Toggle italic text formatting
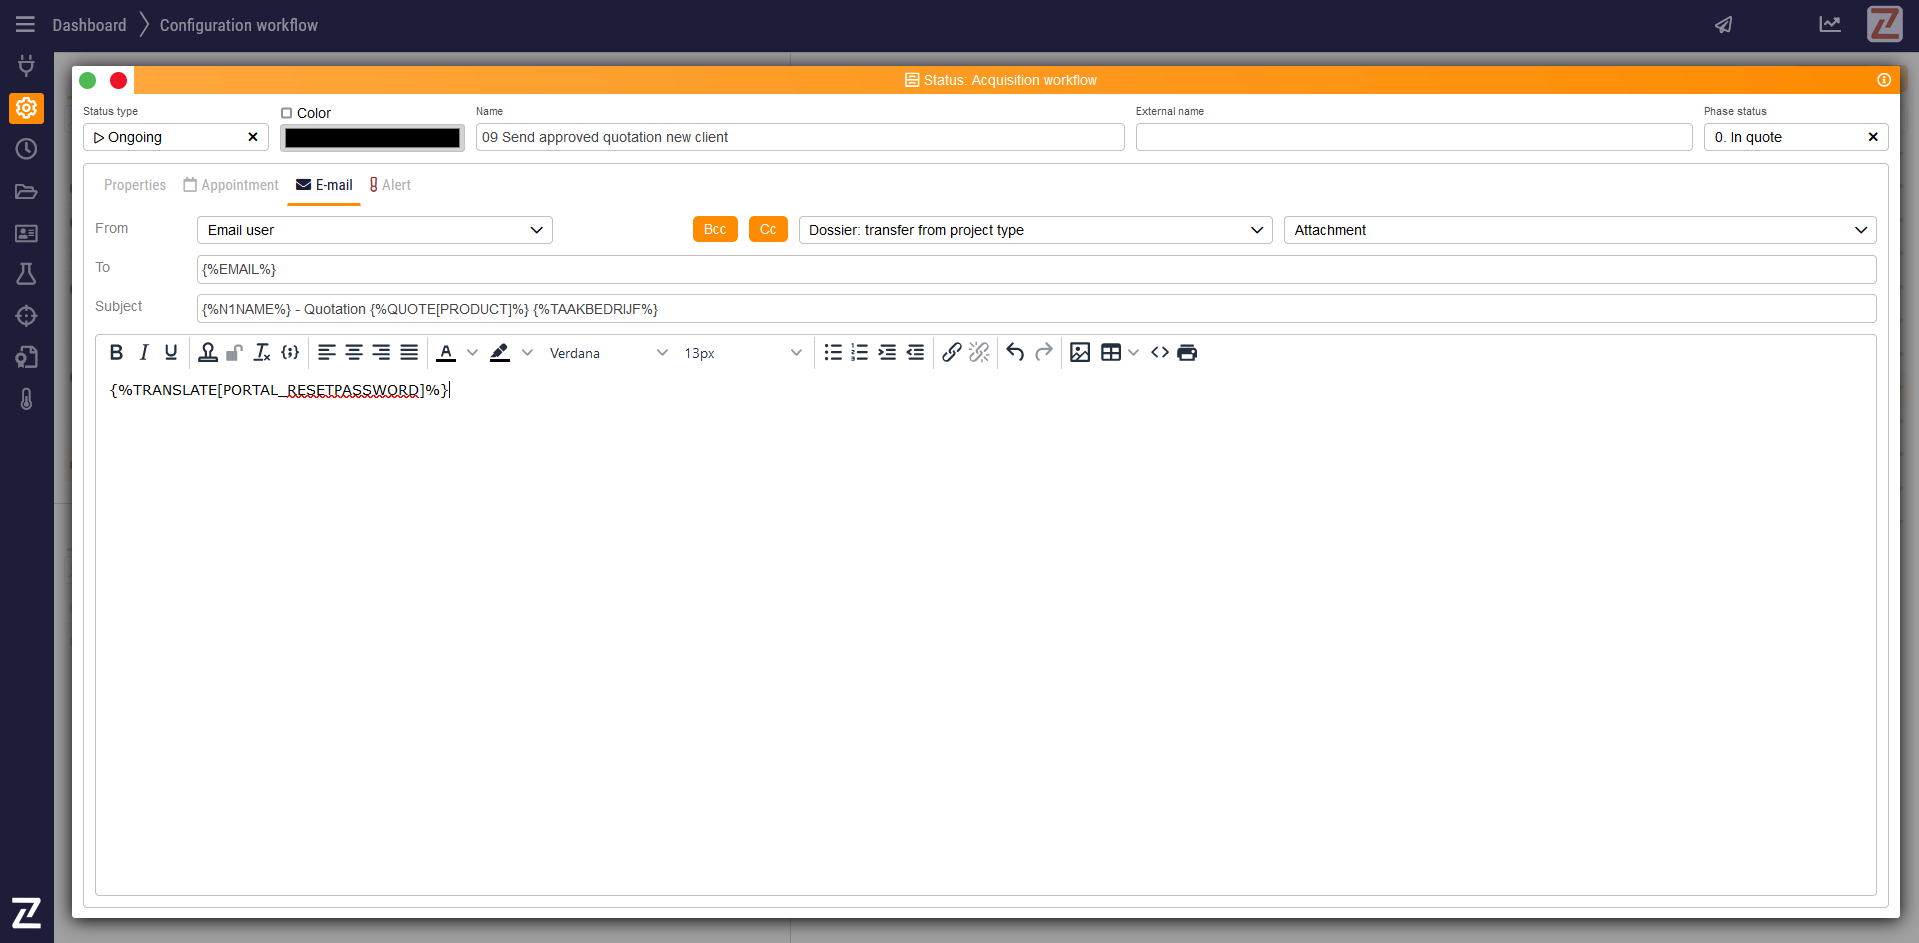The image size is (1919, 943). 144,352
